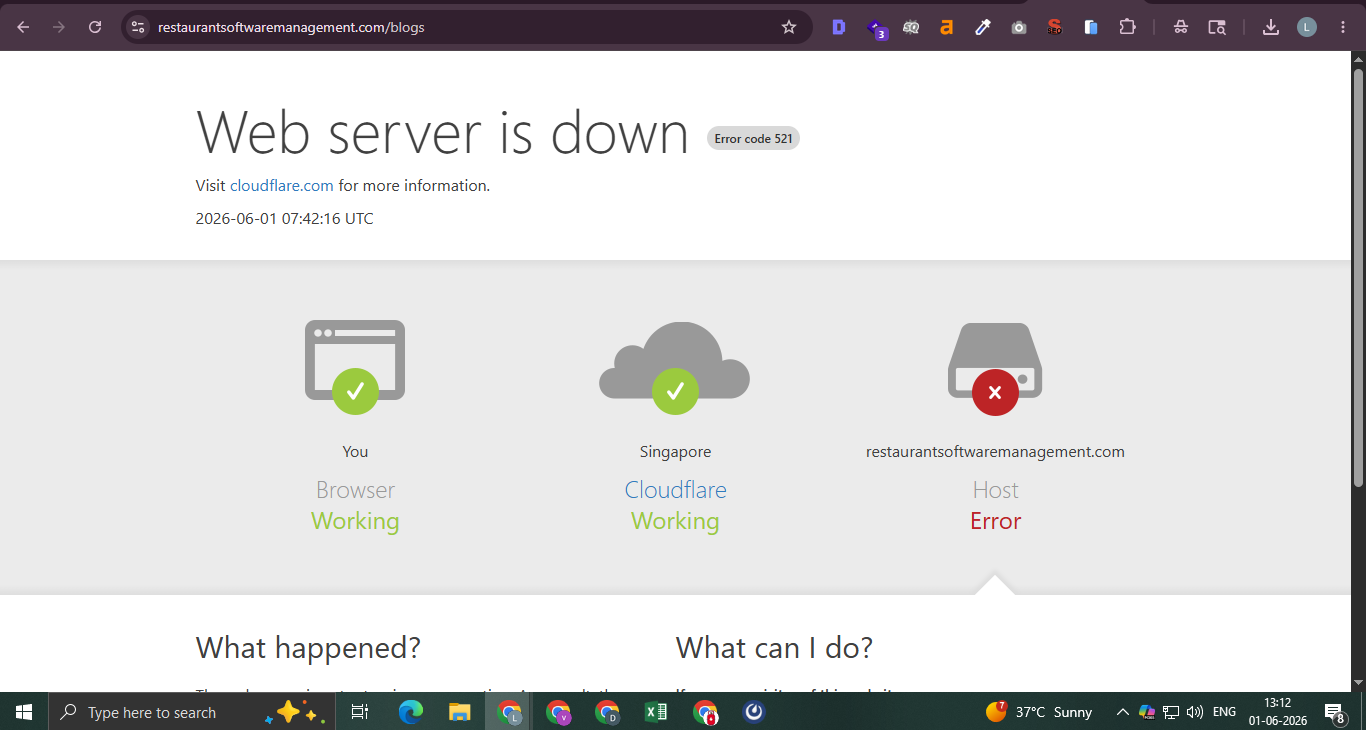
Task: Open the Extensions puzzle-piece menu
Action: click(1127, 27)
